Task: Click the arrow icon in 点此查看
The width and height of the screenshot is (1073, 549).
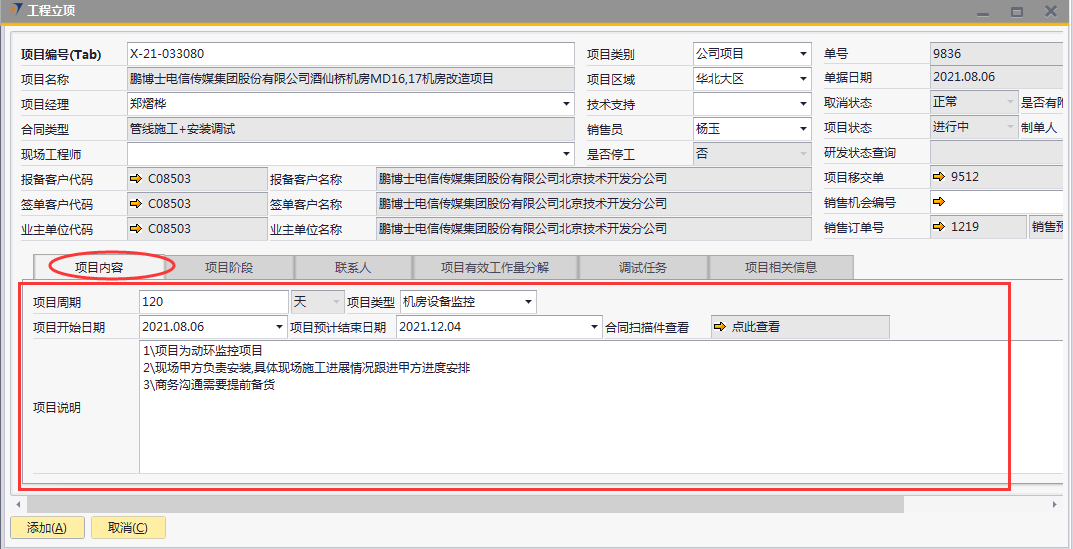Action: 720,327
